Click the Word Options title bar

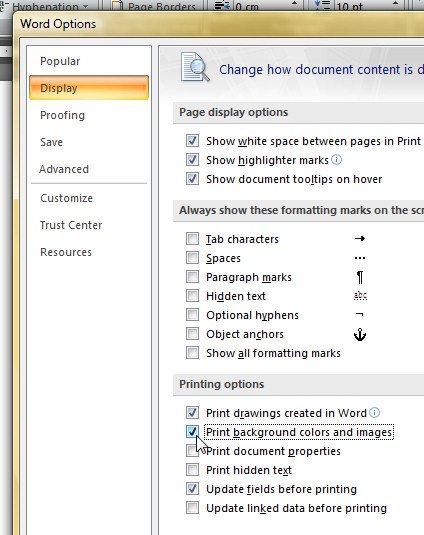(218, 24)
